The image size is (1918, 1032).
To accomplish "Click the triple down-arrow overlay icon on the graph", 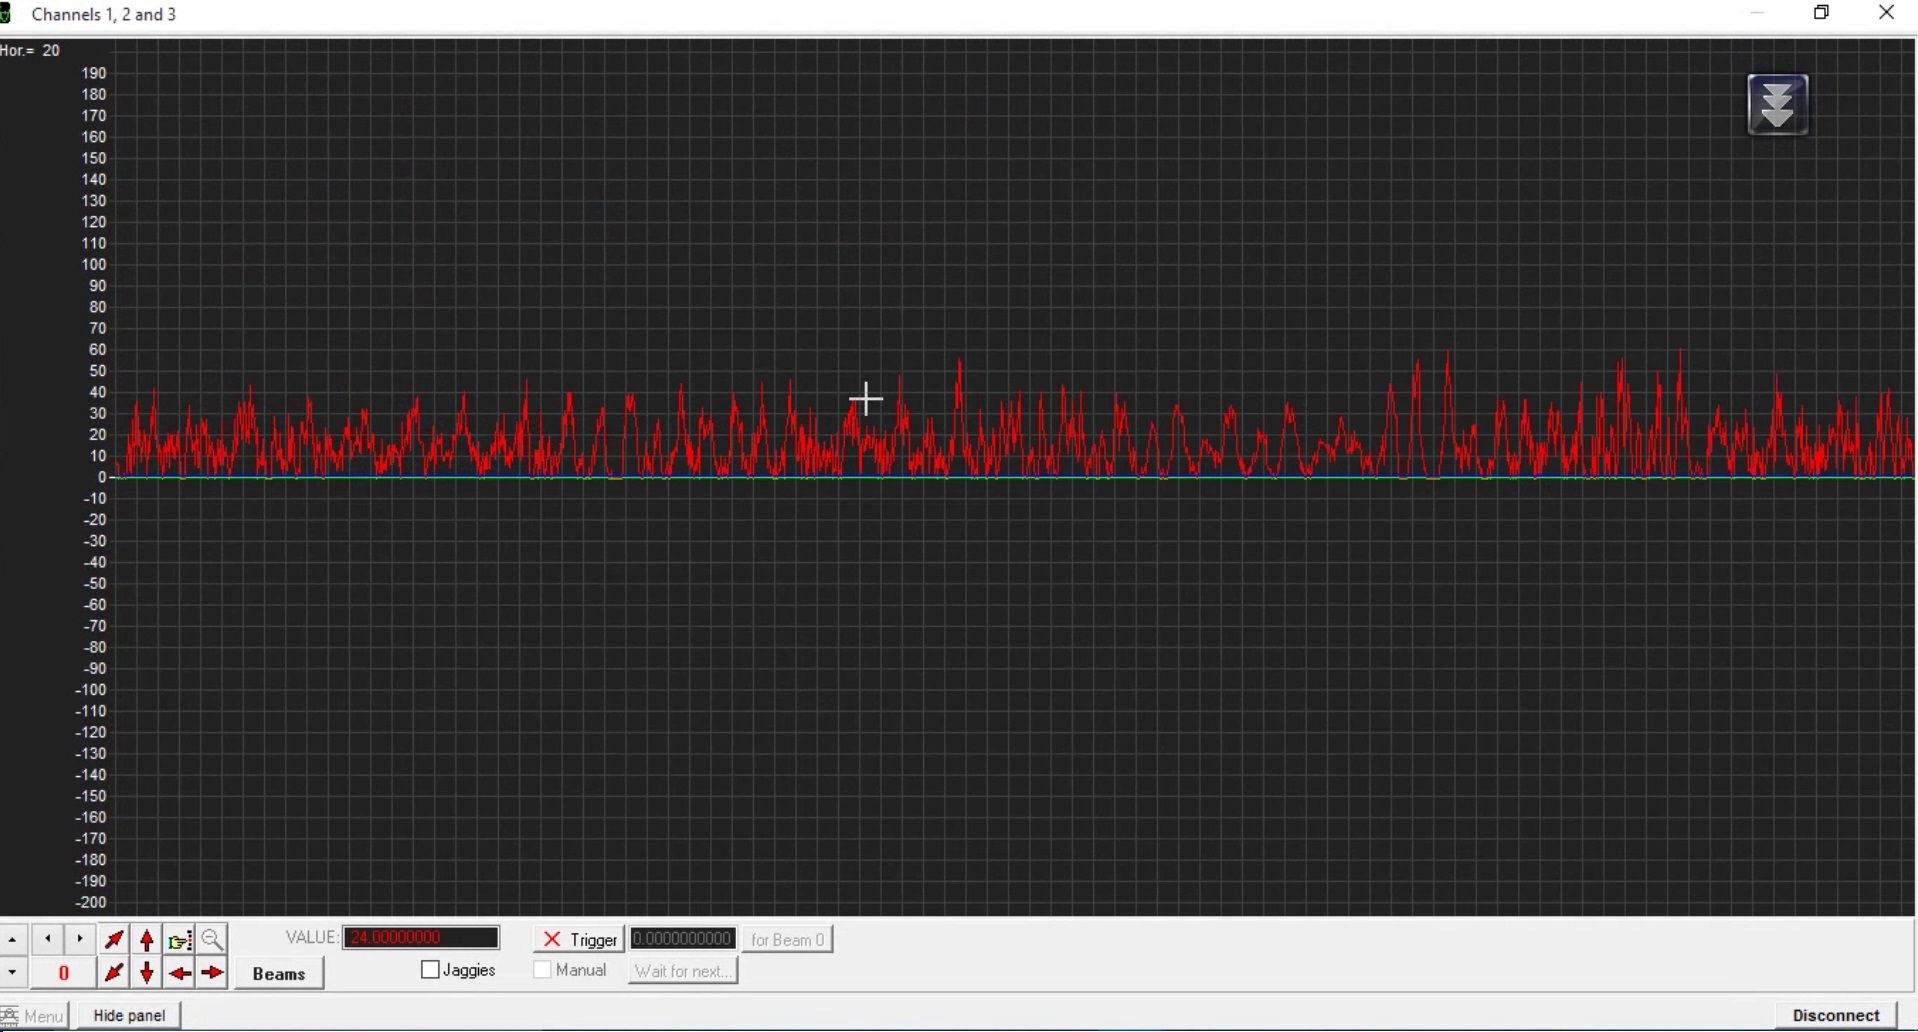I will click(x=1778, y=104).
